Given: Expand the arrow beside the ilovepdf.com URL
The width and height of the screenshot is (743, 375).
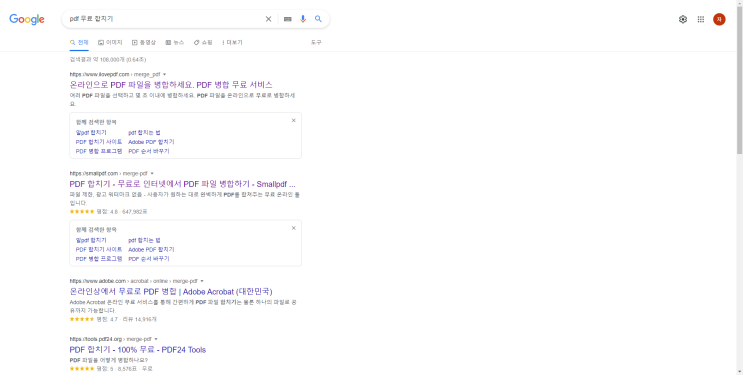Looking at the screenshot, I should coord(164,74).
